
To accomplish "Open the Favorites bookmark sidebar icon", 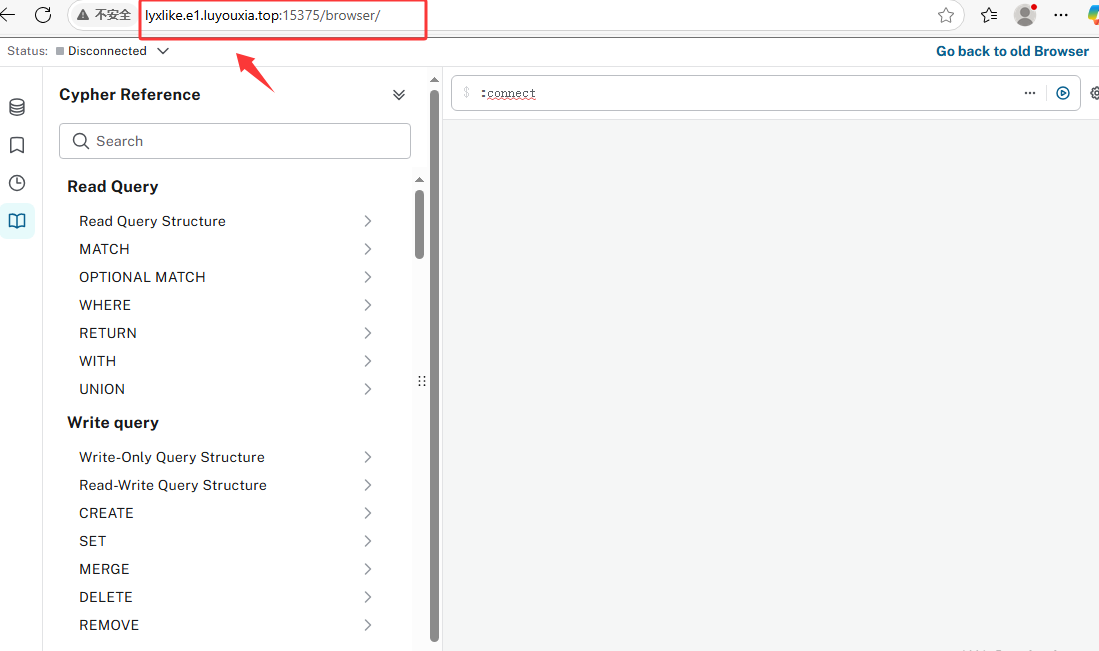I will (17, 145).
